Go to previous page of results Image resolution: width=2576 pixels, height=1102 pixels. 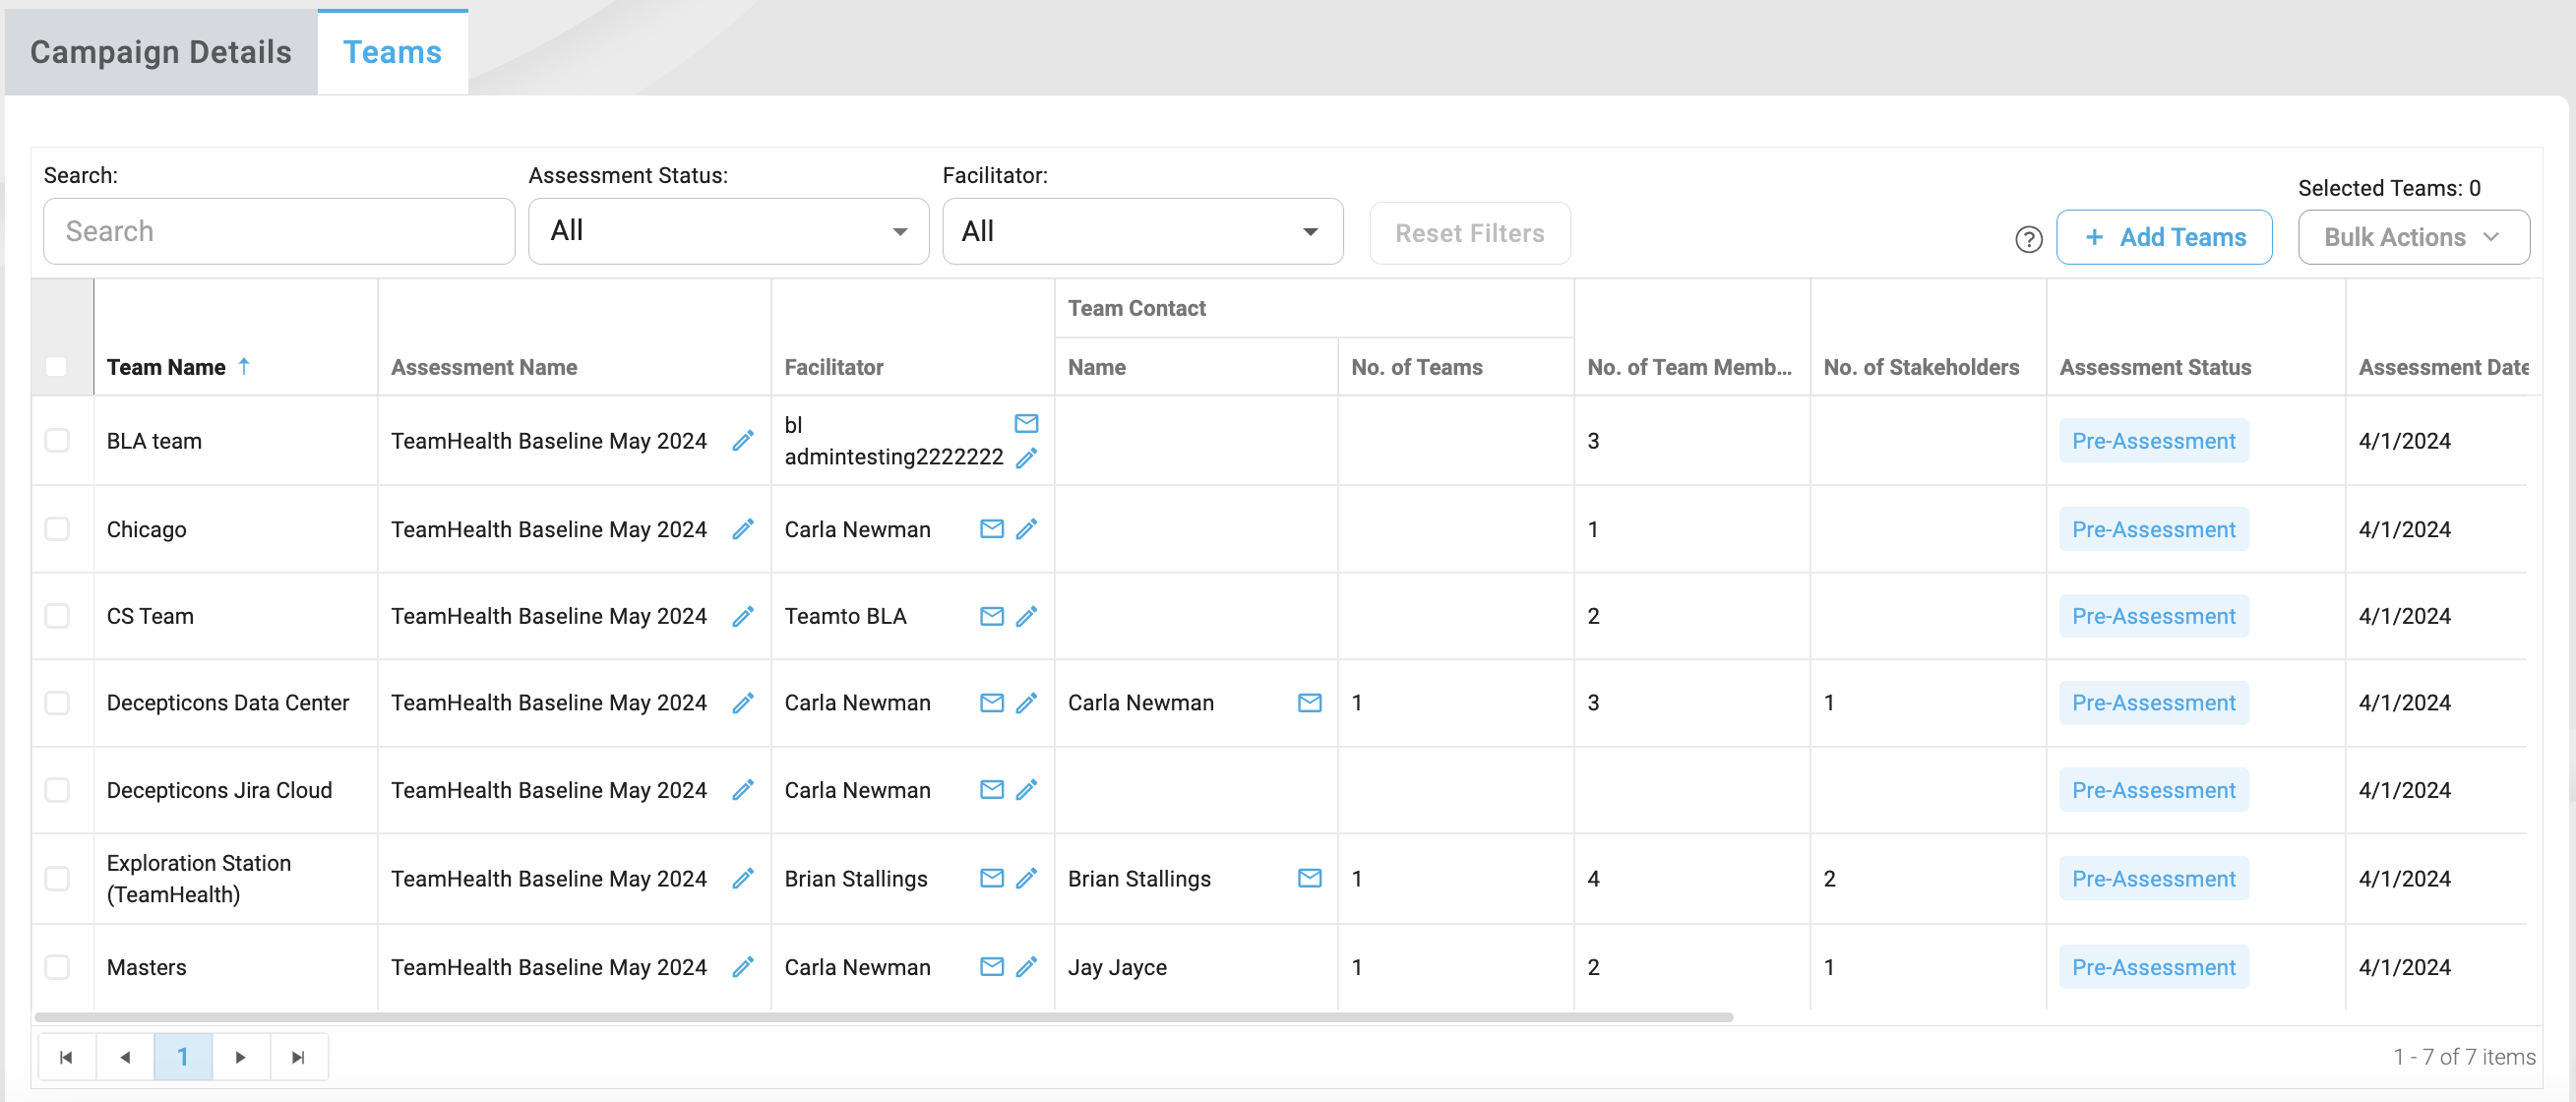(x=125, y=1057)
